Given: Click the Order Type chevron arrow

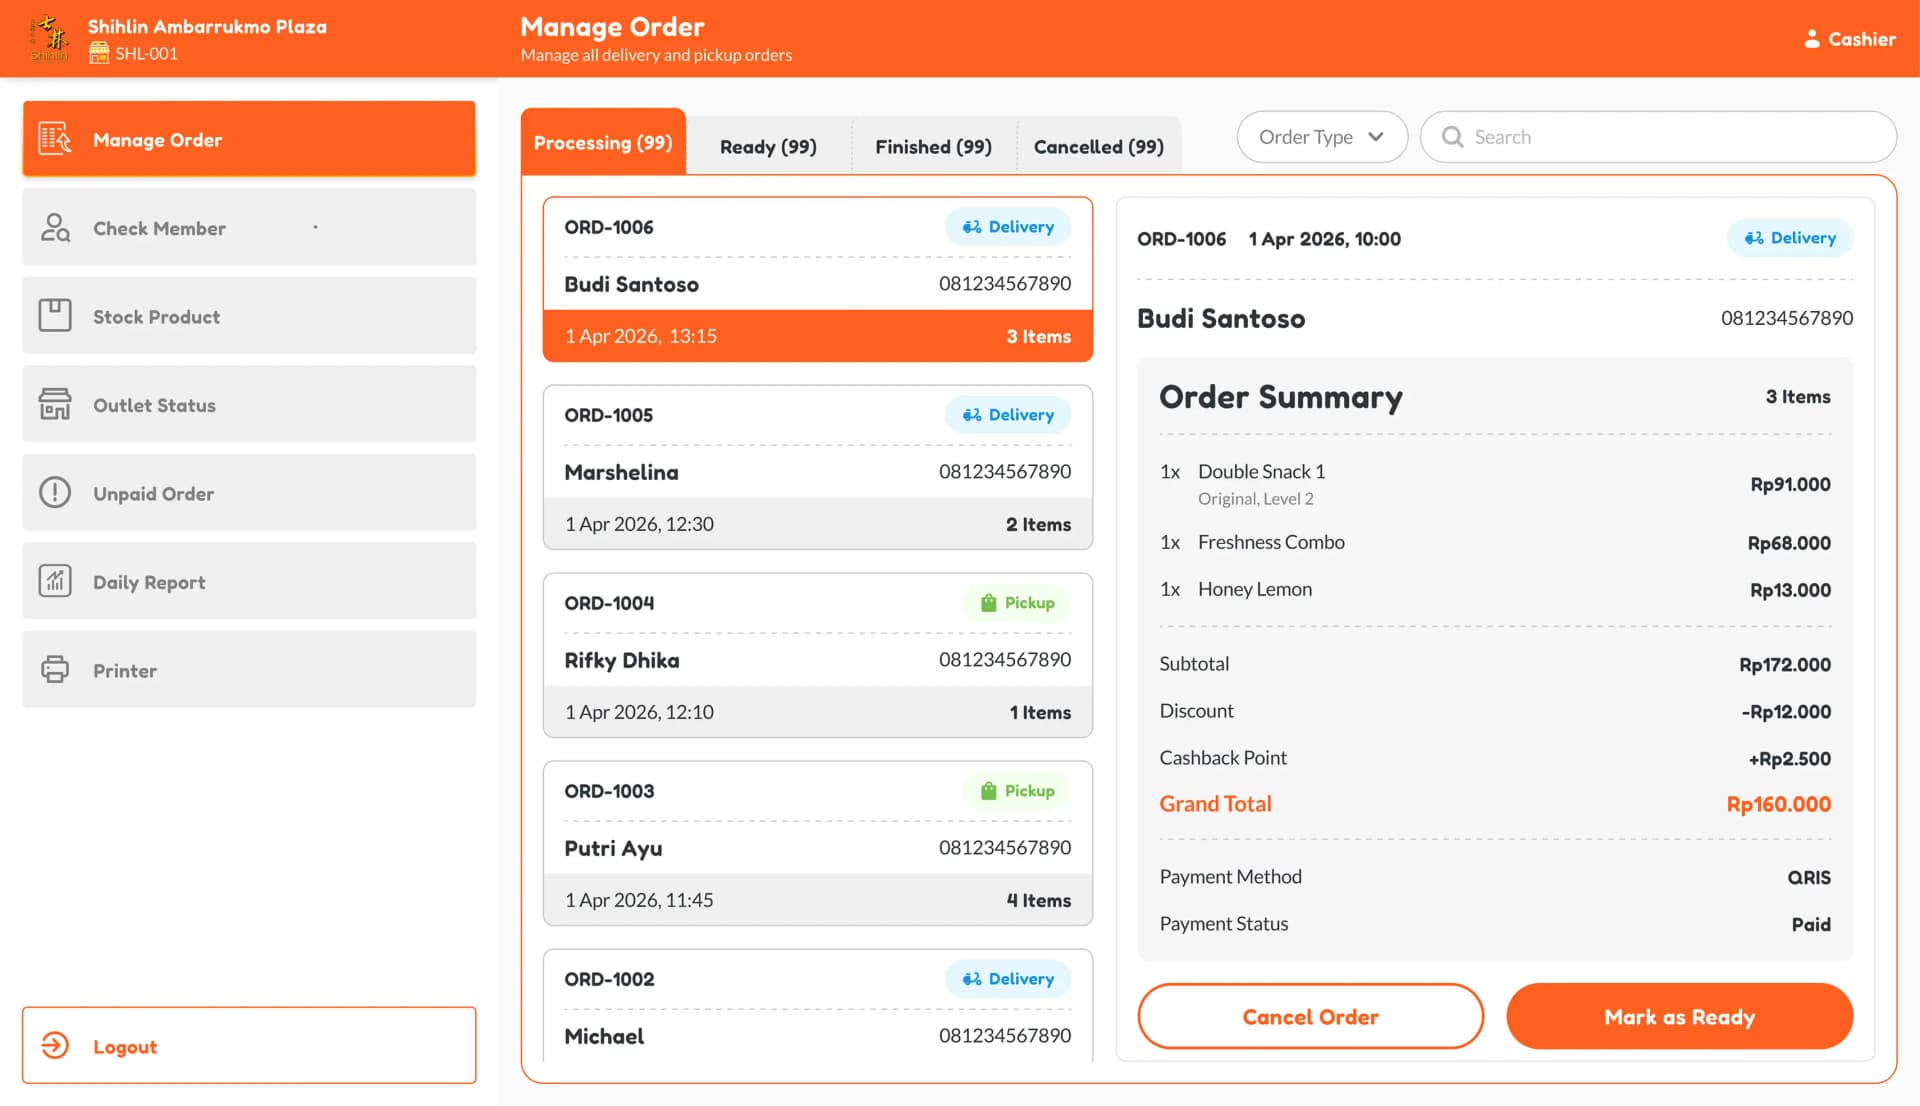Looking at the screenshot, I should pyautogui.click(x=1376, y=137).
